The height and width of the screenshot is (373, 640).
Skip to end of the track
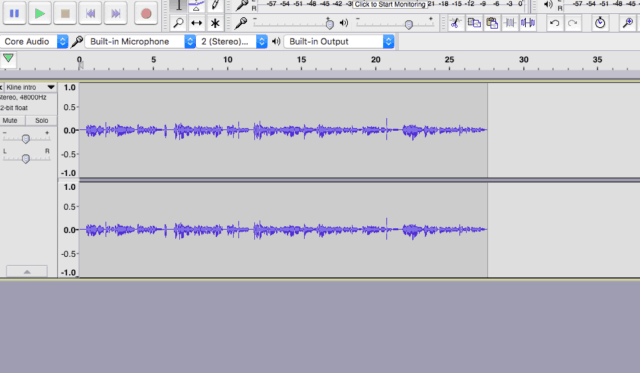[x=116, y=13]
